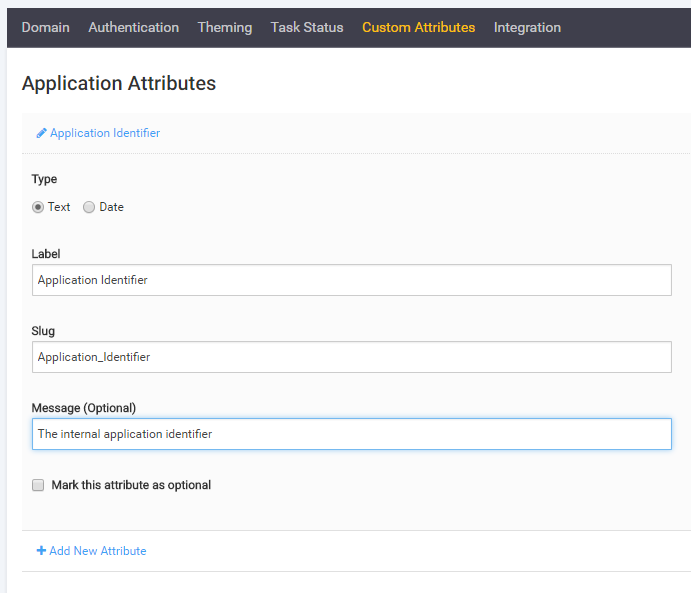Click the Application Identifier header link
691x593 pixels.
point(105,133)
